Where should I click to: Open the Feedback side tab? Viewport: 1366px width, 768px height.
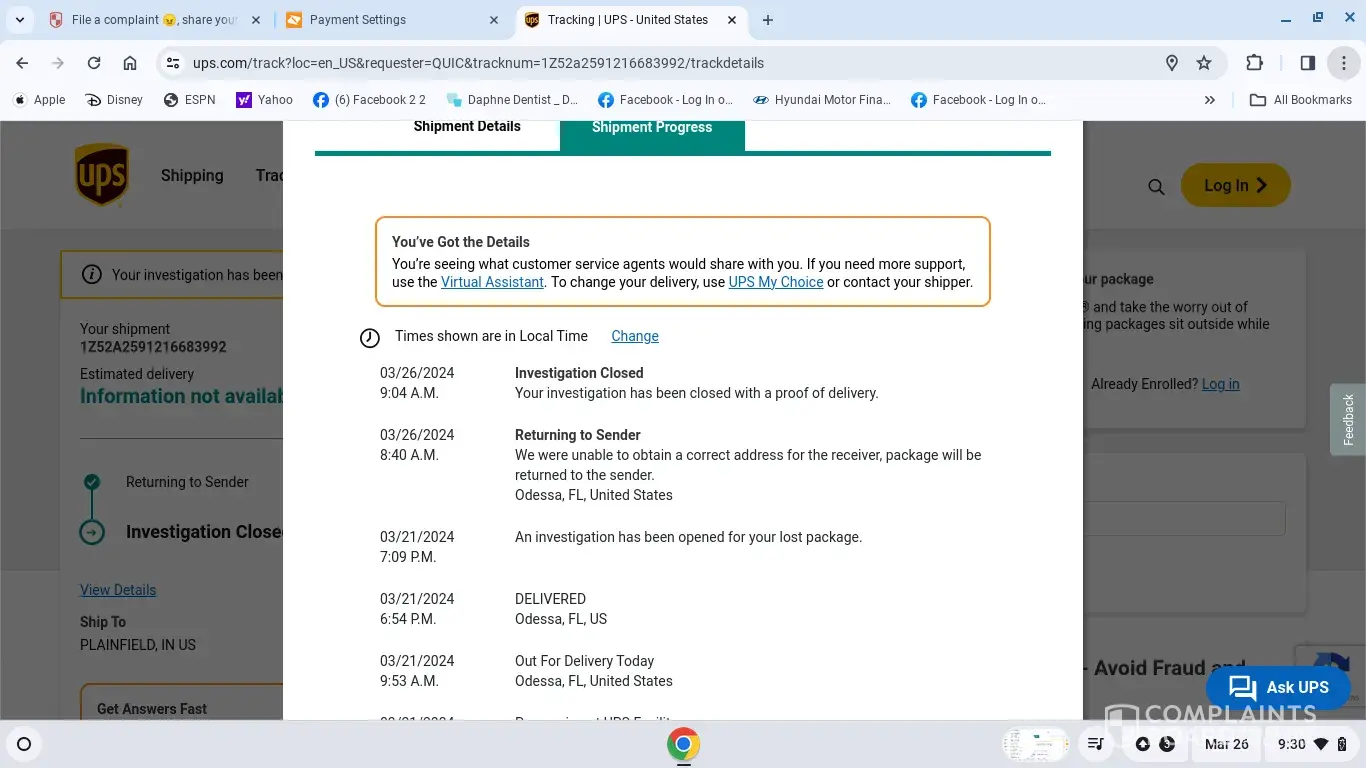pos(1348,420)
